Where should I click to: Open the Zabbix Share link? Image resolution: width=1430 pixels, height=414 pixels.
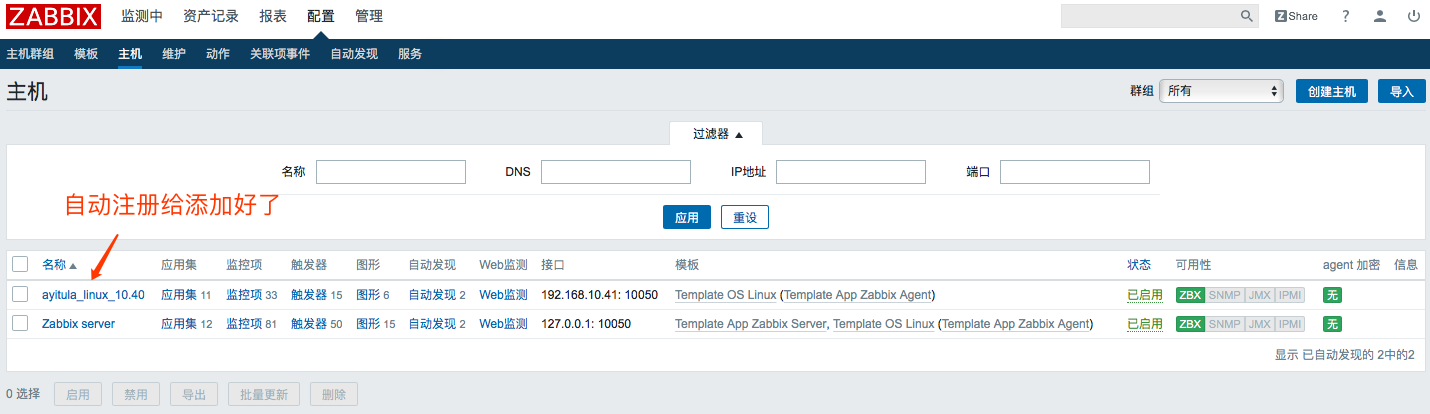(1296, 16)
